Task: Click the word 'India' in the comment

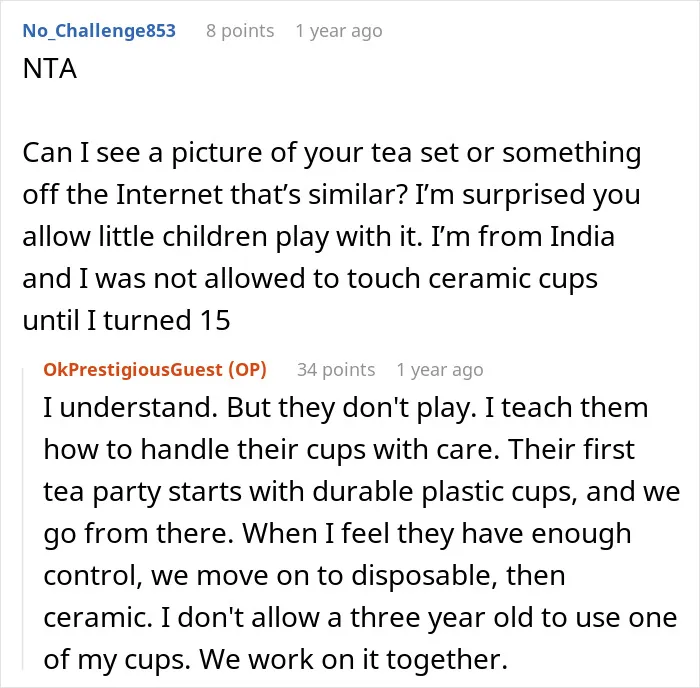Action: [x=582, y=236]
